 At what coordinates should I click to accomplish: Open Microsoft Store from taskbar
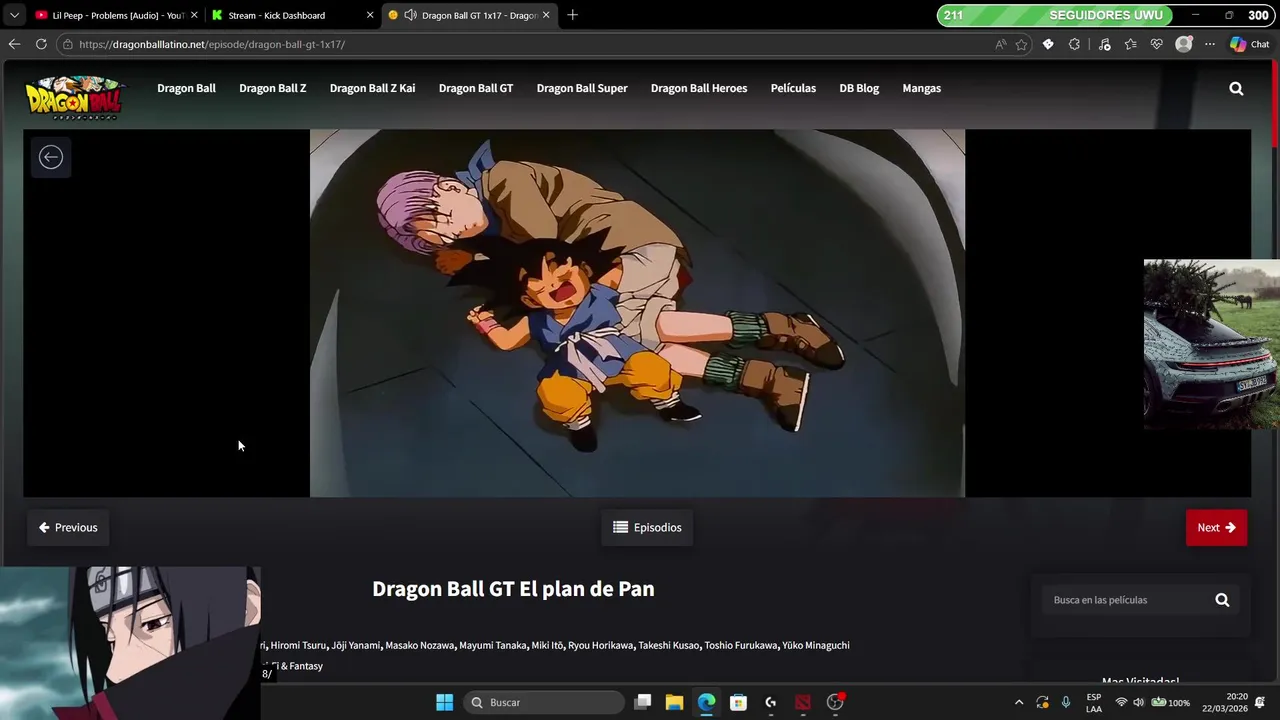point(738,702)
